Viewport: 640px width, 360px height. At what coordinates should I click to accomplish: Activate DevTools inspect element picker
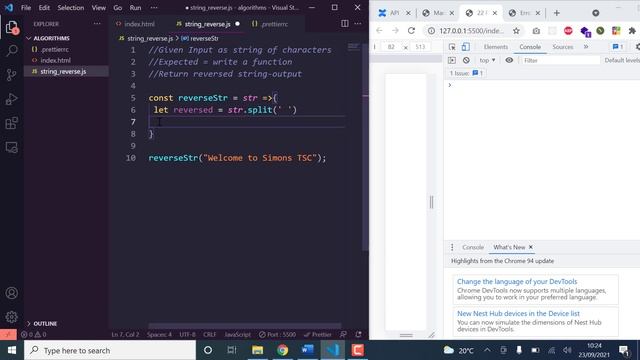[452, 47]
